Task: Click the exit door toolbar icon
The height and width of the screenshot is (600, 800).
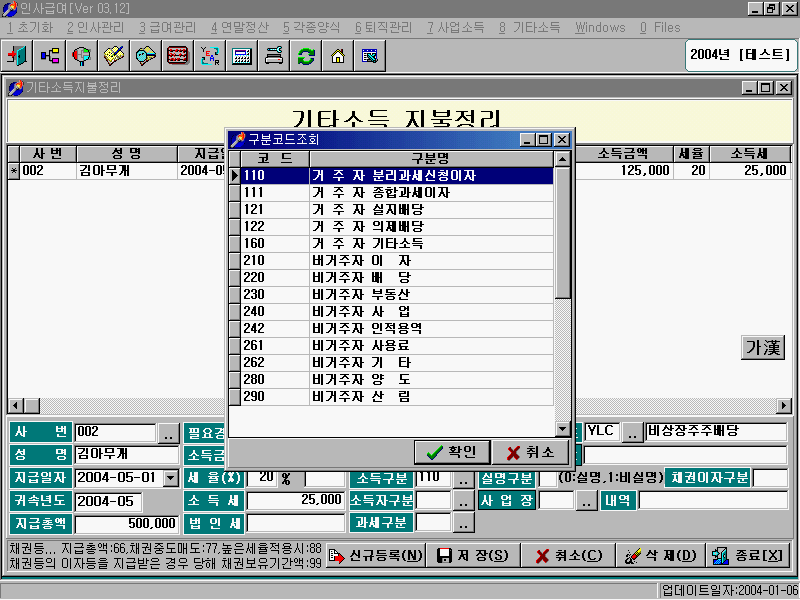Action: point(18,55)
